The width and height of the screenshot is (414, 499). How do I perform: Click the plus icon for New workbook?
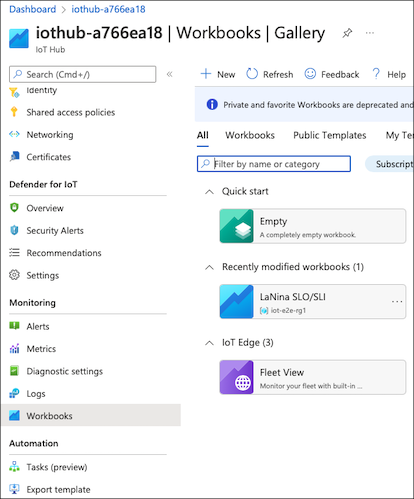[x=206, y=74]
